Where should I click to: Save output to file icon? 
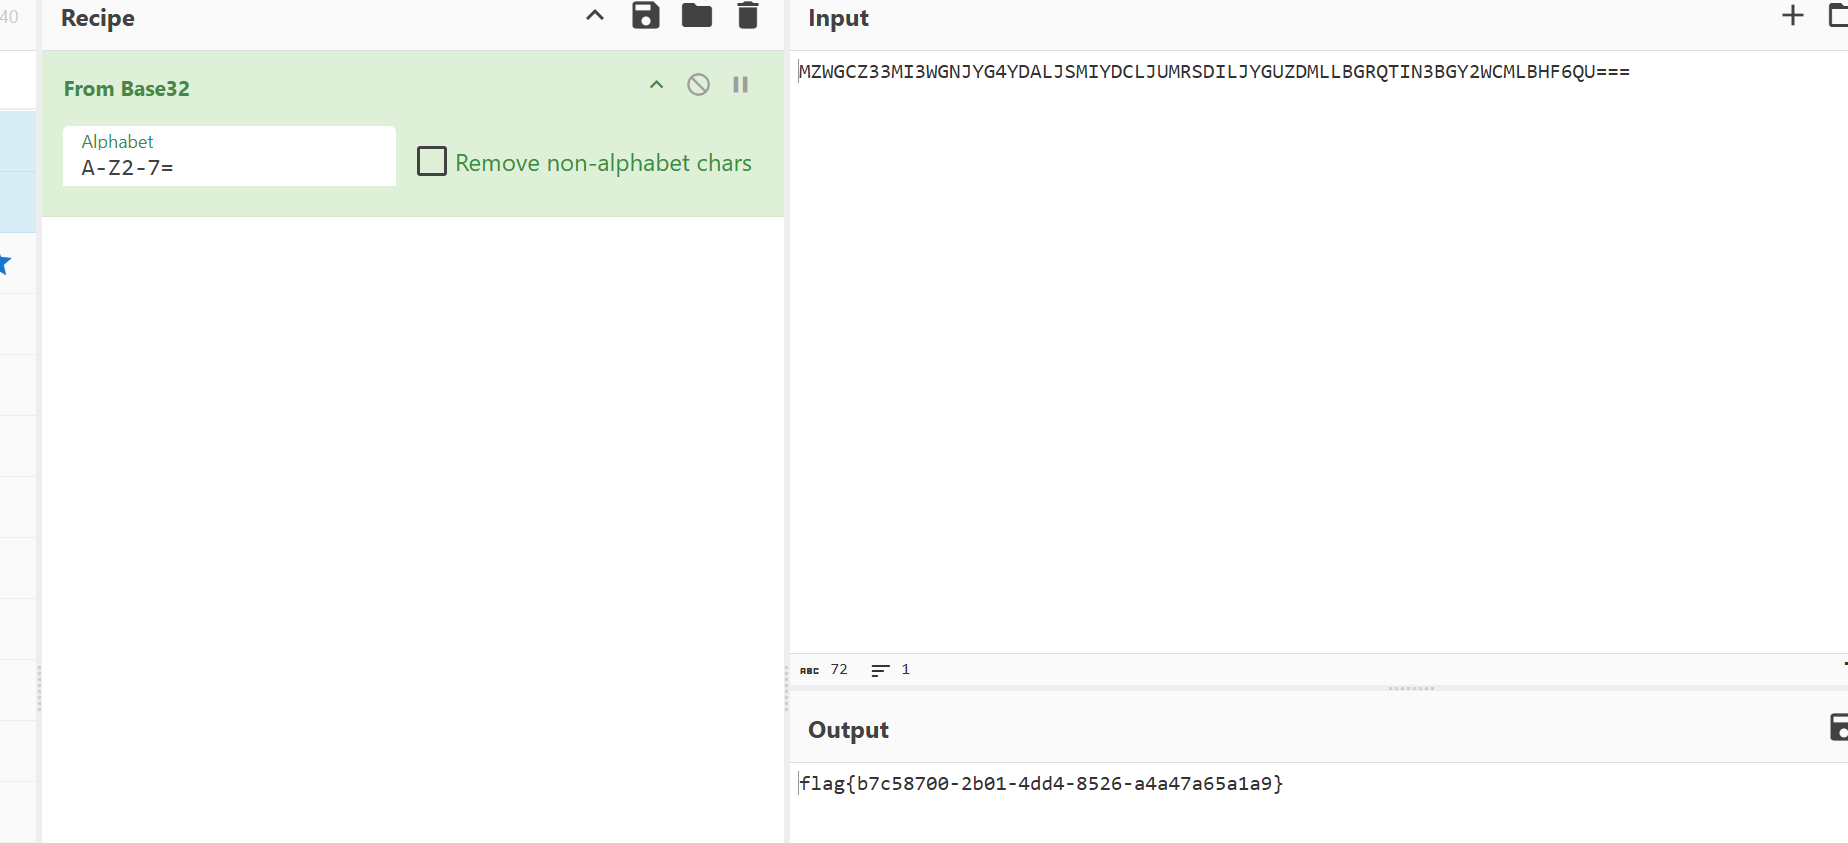(x=1839, y=727)
